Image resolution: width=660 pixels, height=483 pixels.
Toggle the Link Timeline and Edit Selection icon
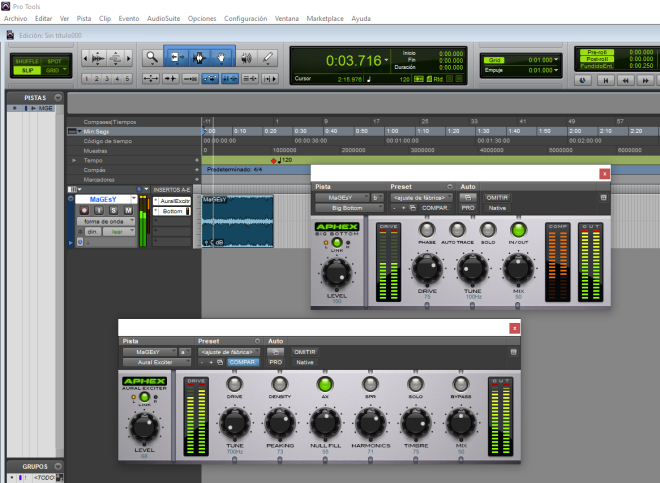[x=230, y=78]
